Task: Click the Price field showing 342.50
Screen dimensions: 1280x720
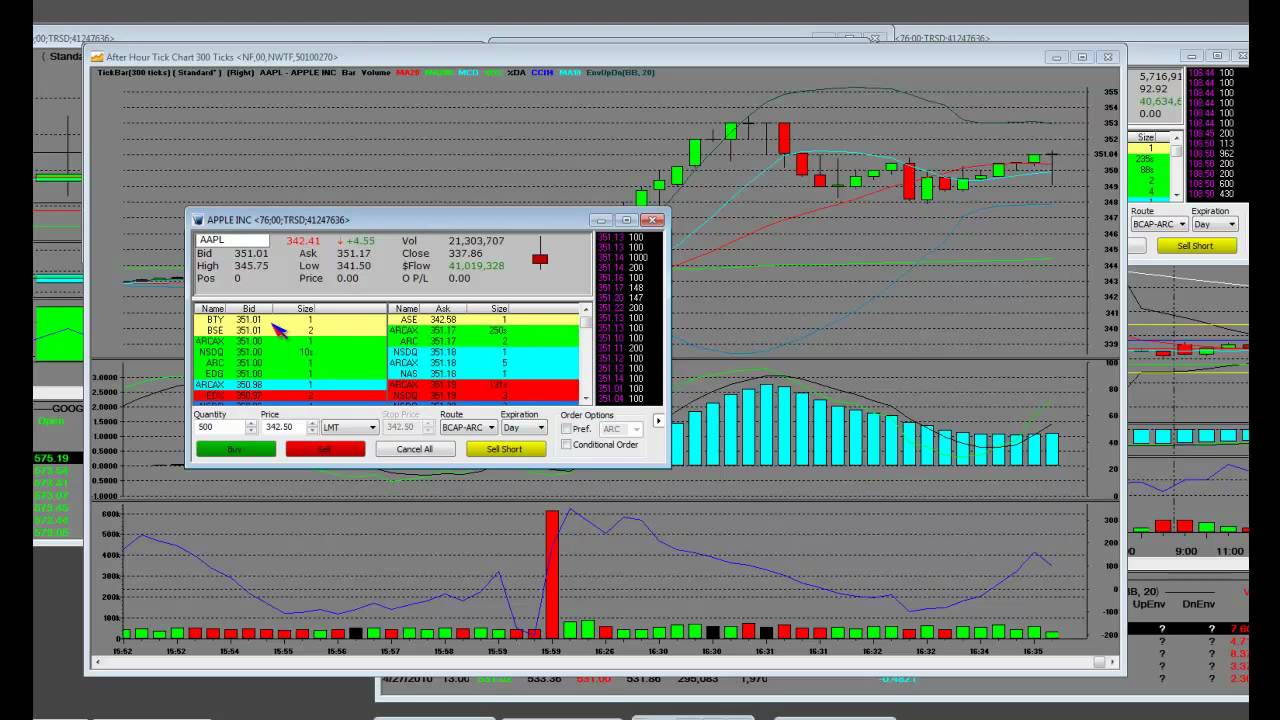Action: coord(283,427)
